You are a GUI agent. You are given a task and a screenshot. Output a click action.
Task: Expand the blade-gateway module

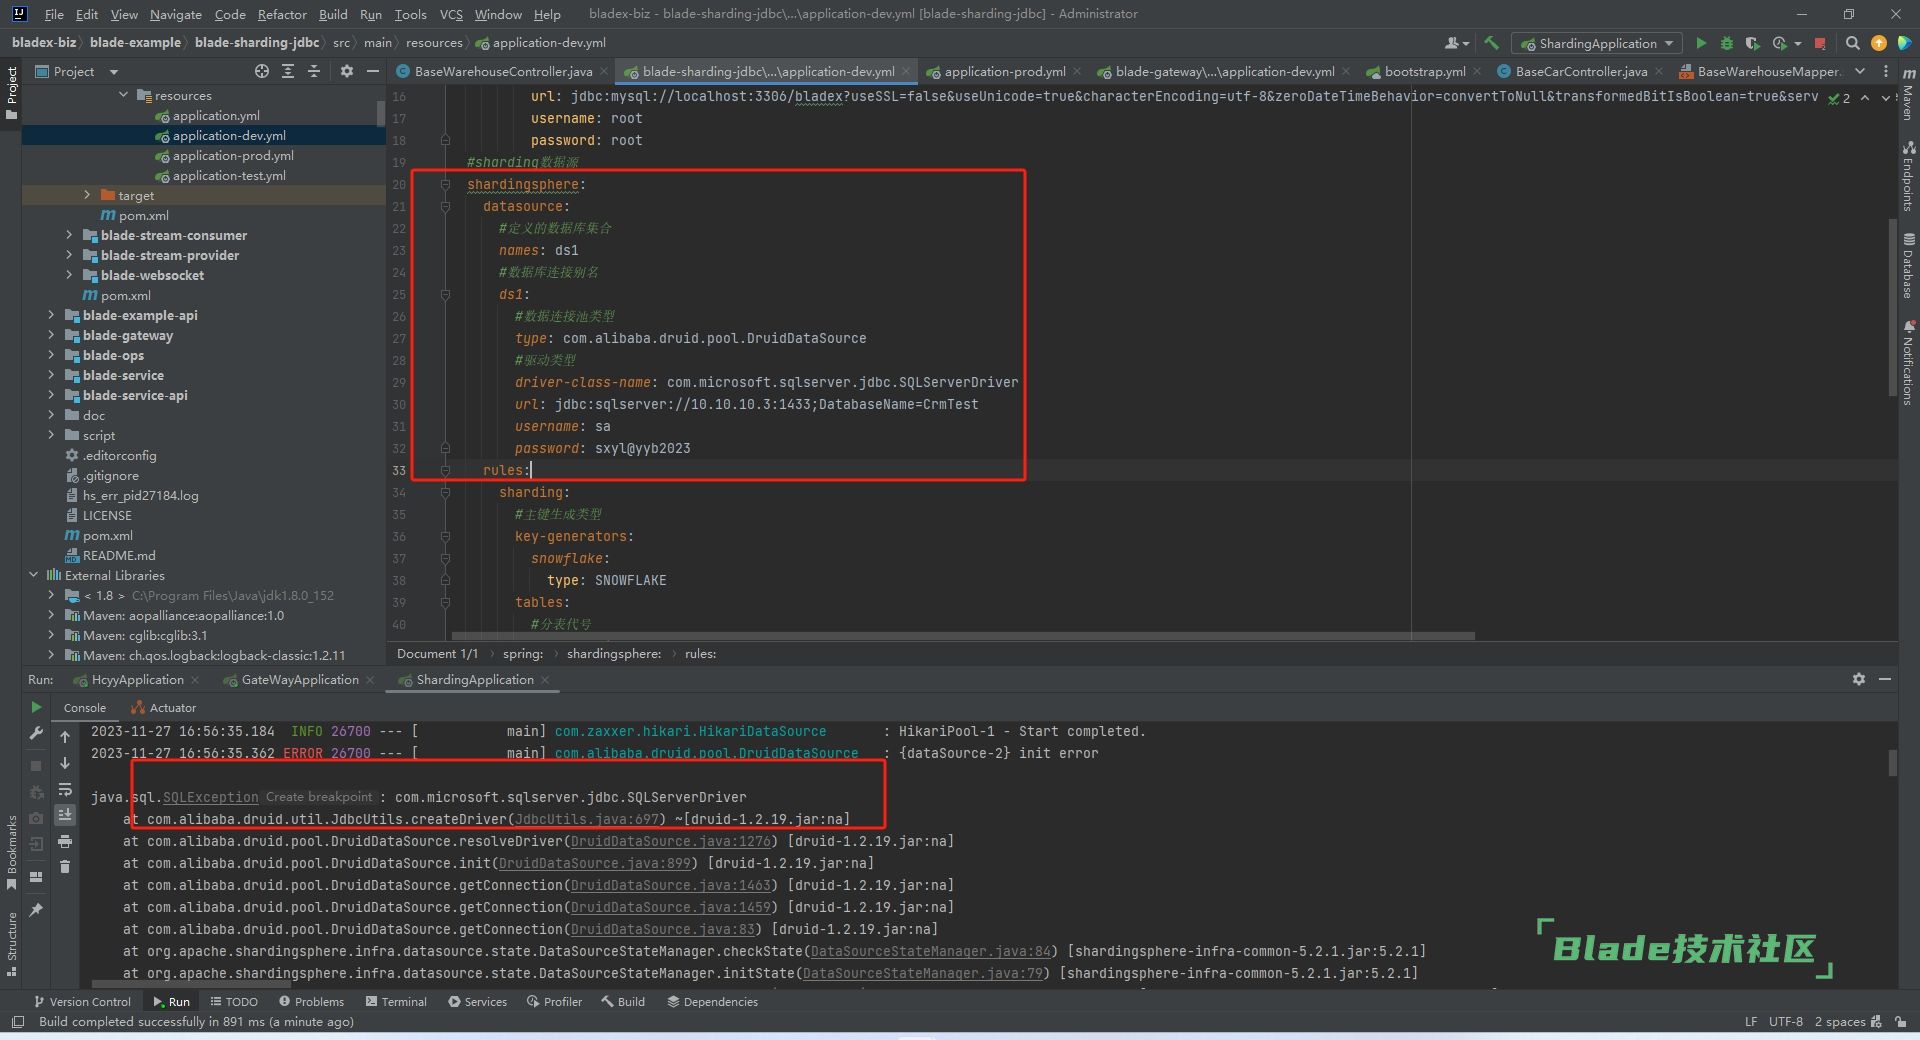tap(51, 335)
